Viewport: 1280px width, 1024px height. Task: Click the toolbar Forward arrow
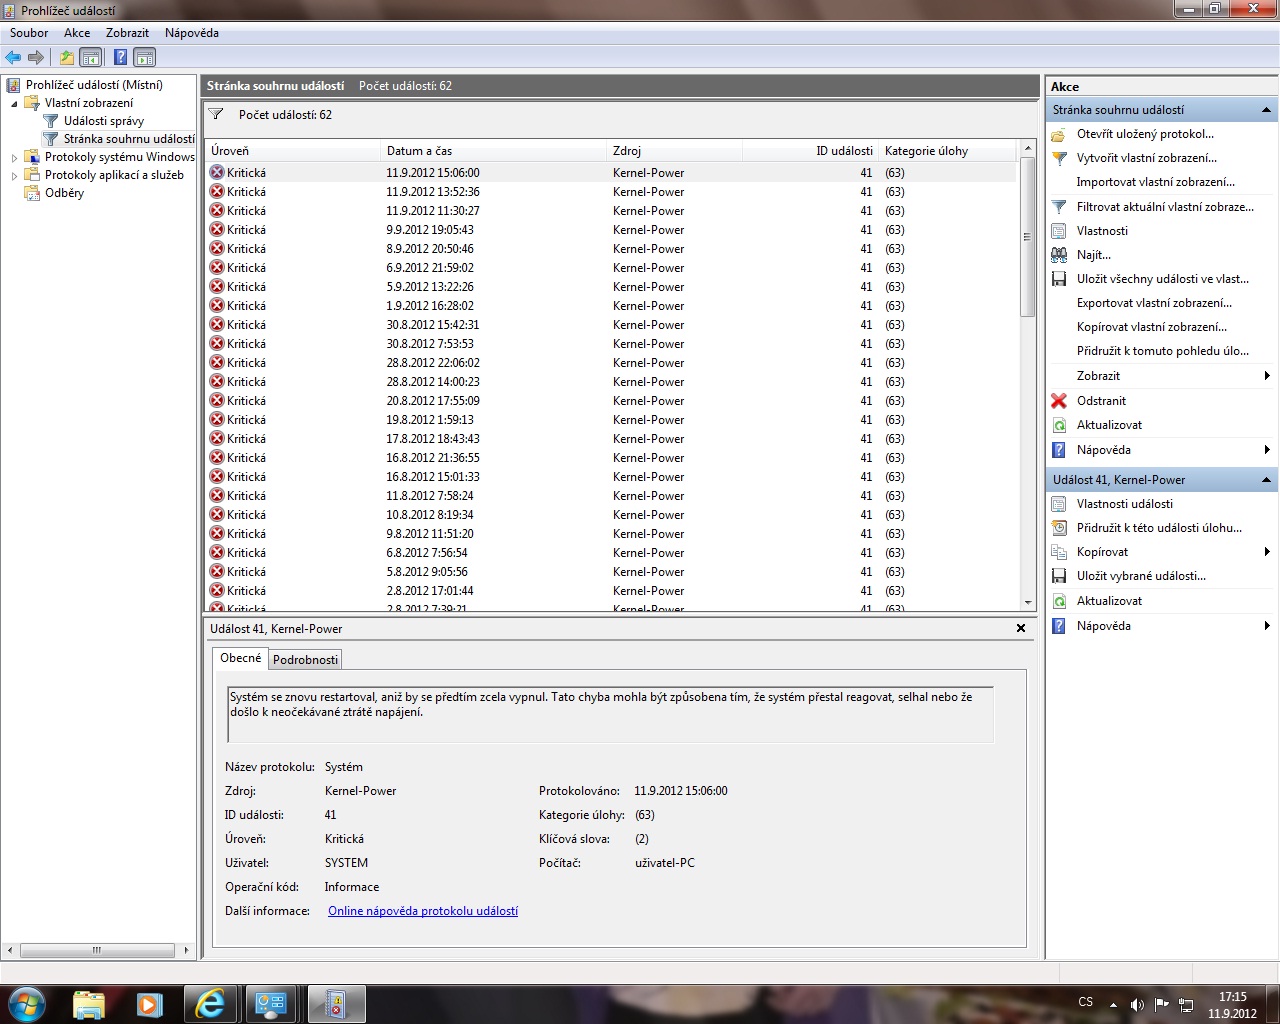pyautogui.click(x=36, y=57)
